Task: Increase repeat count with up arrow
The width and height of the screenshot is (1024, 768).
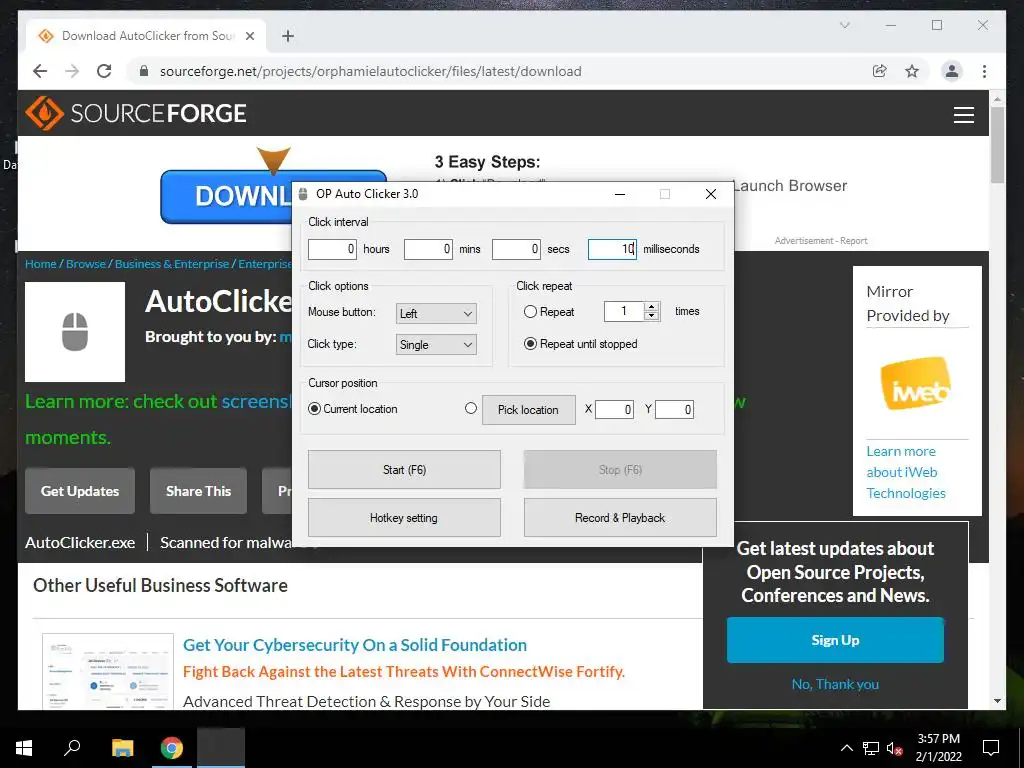Action: 651,307
